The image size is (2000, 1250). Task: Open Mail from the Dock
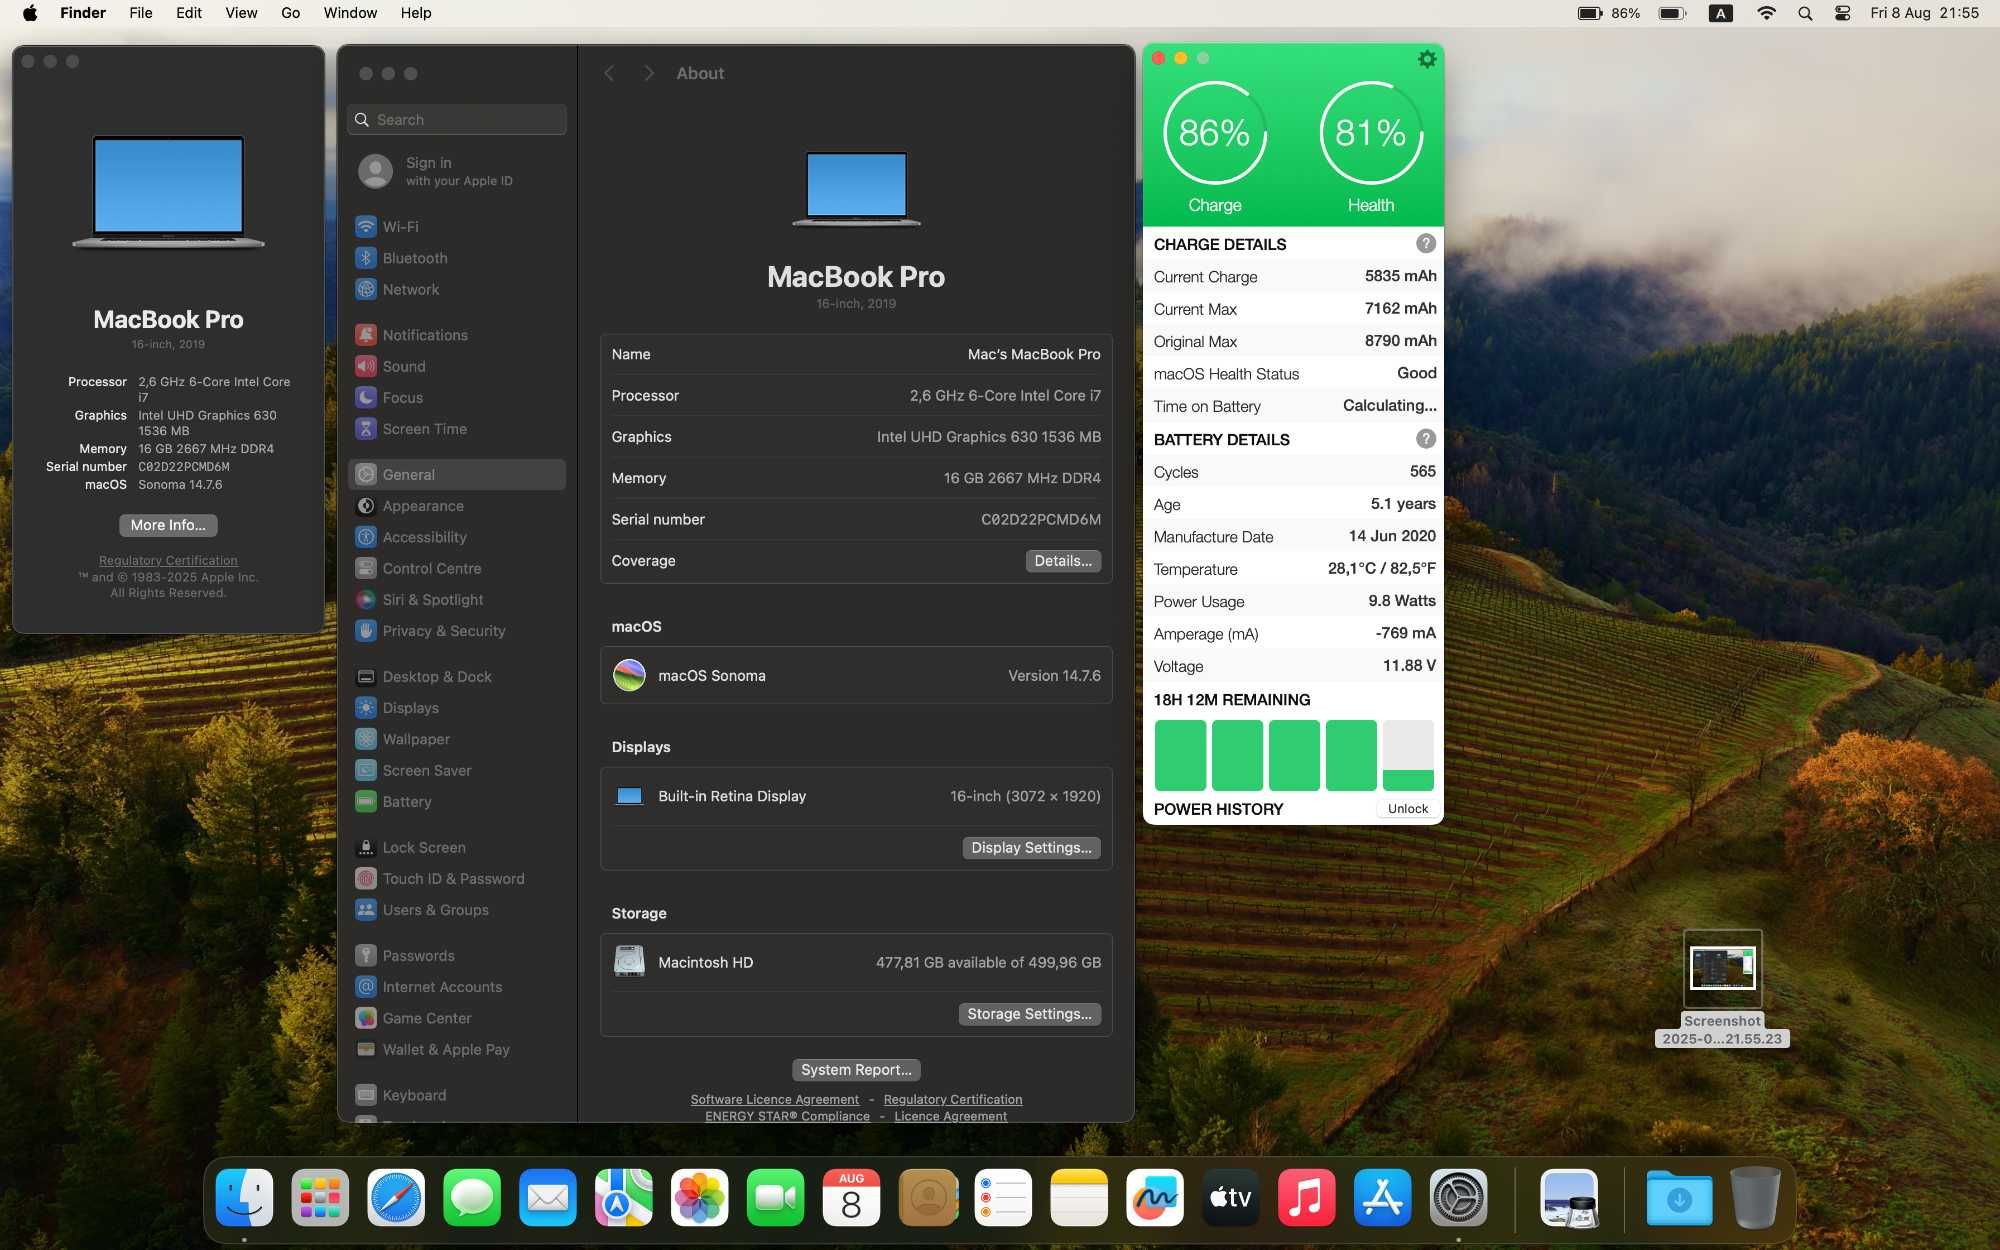(548, 1197)
